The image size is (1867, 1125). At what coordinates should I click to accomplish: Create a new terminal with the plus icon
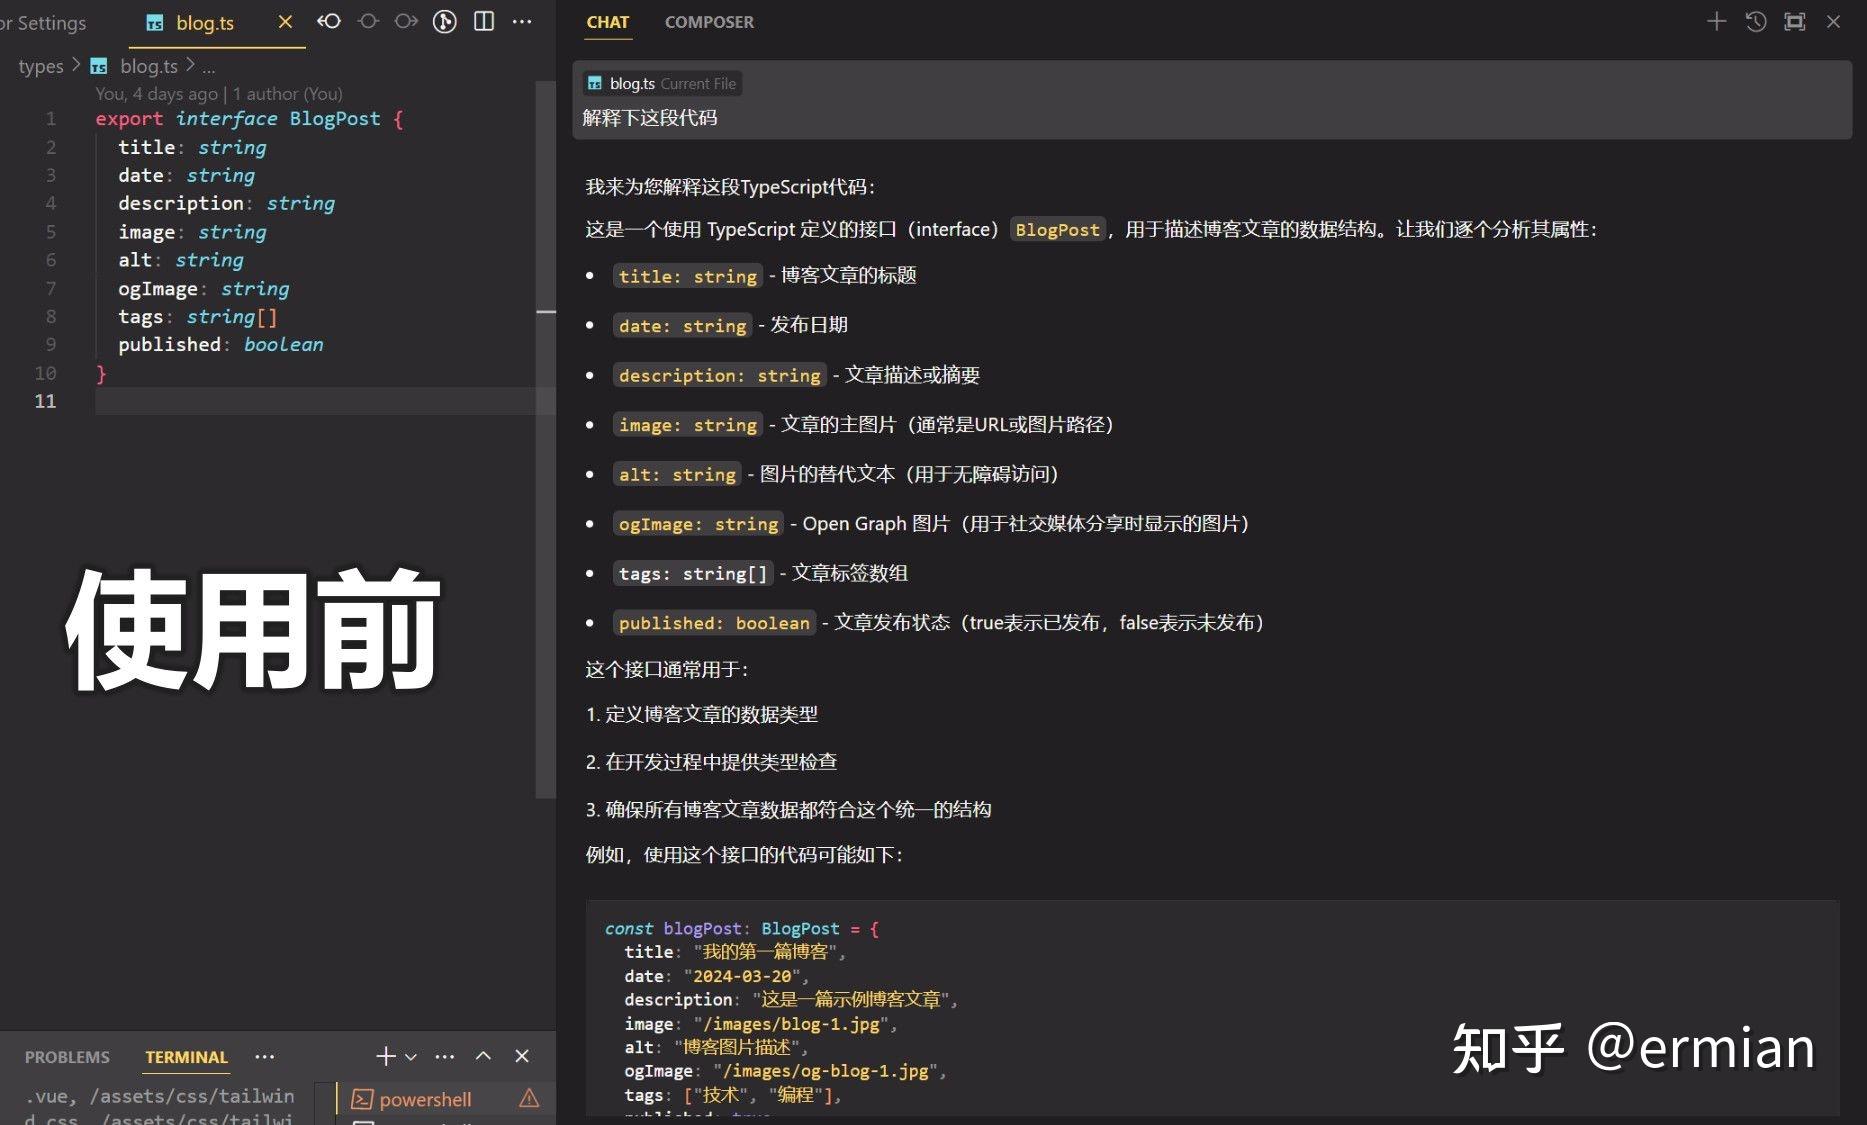[384, 1056]
